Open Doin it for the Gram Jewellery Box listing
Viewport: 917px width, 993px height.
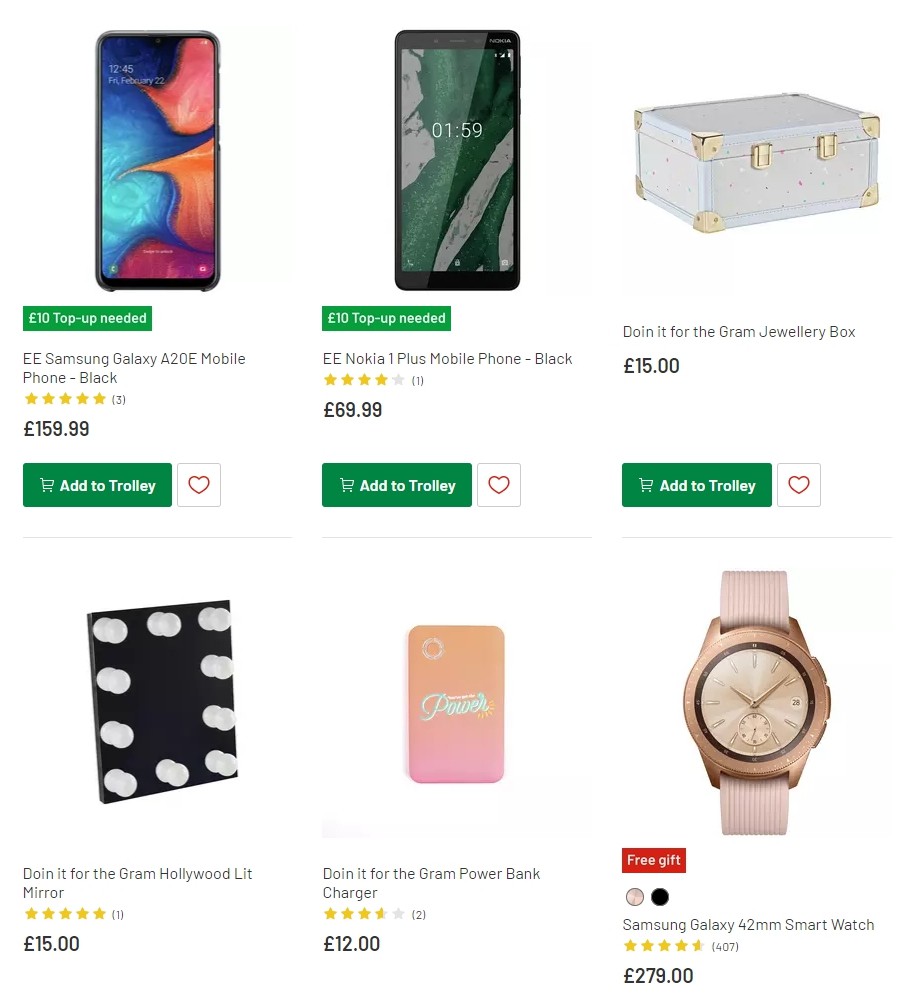click(x=738, y=331)
